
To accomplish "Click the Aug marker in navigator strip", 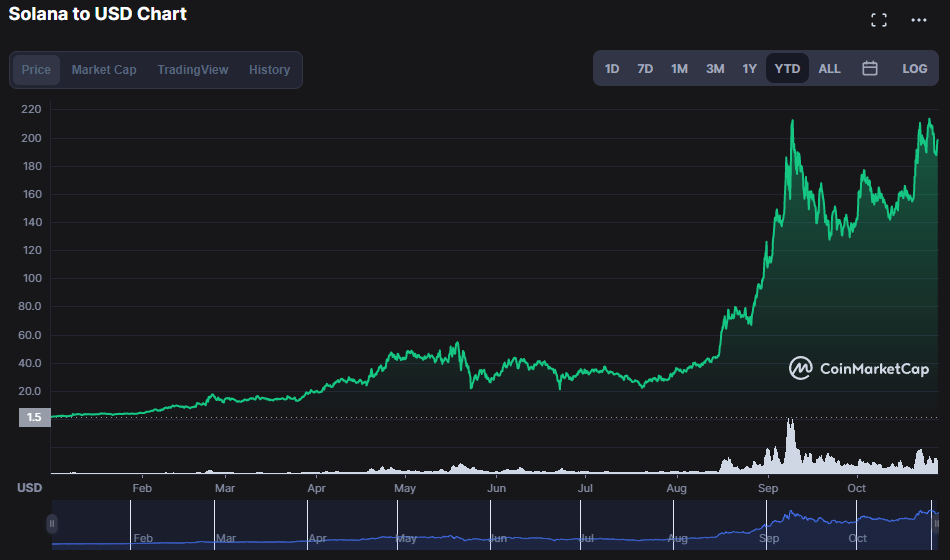I will 677,538.
